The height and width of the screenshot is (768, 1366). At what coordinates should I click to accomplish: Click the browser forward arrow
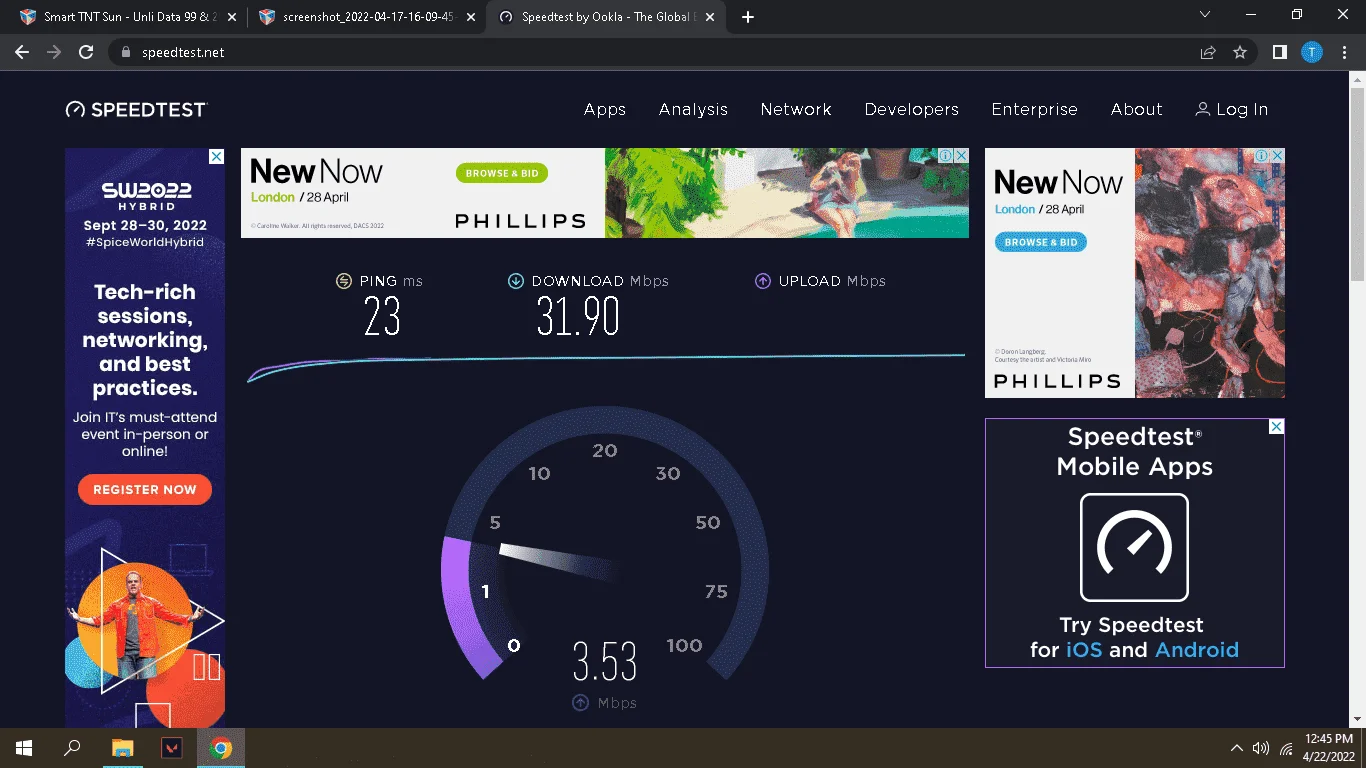point(54,52)
